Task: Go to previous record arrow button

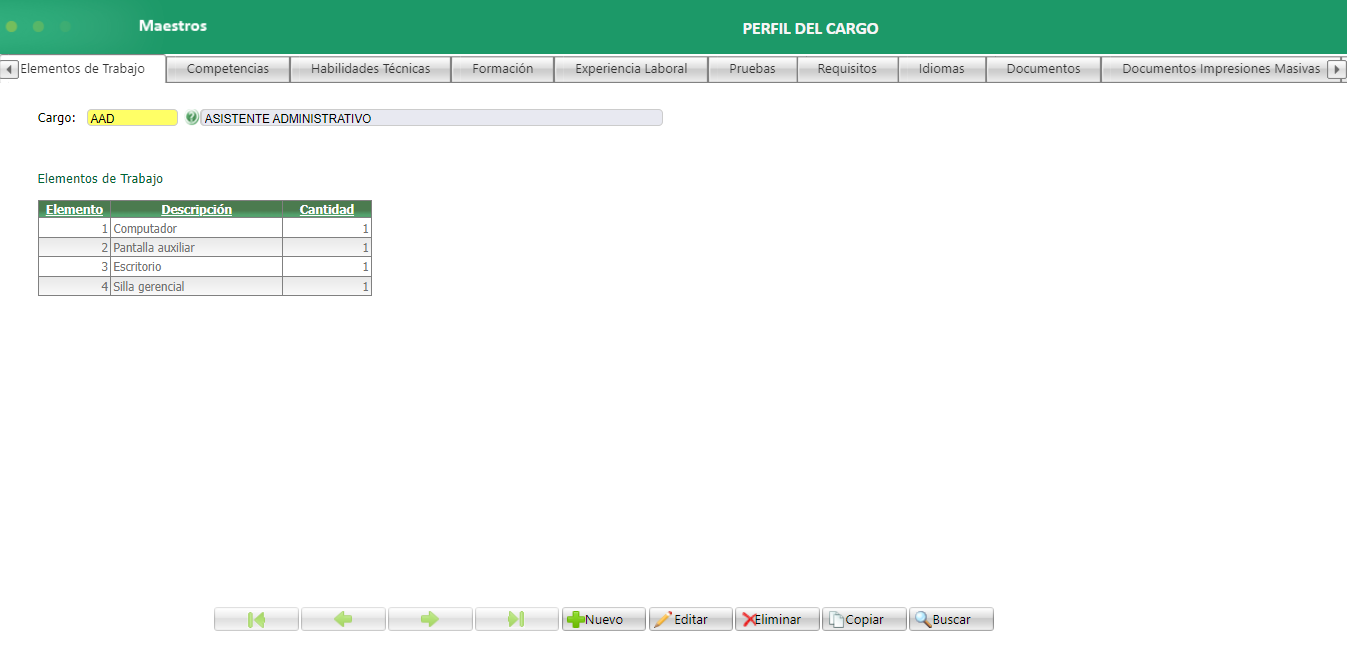Action: pos(343,619)
